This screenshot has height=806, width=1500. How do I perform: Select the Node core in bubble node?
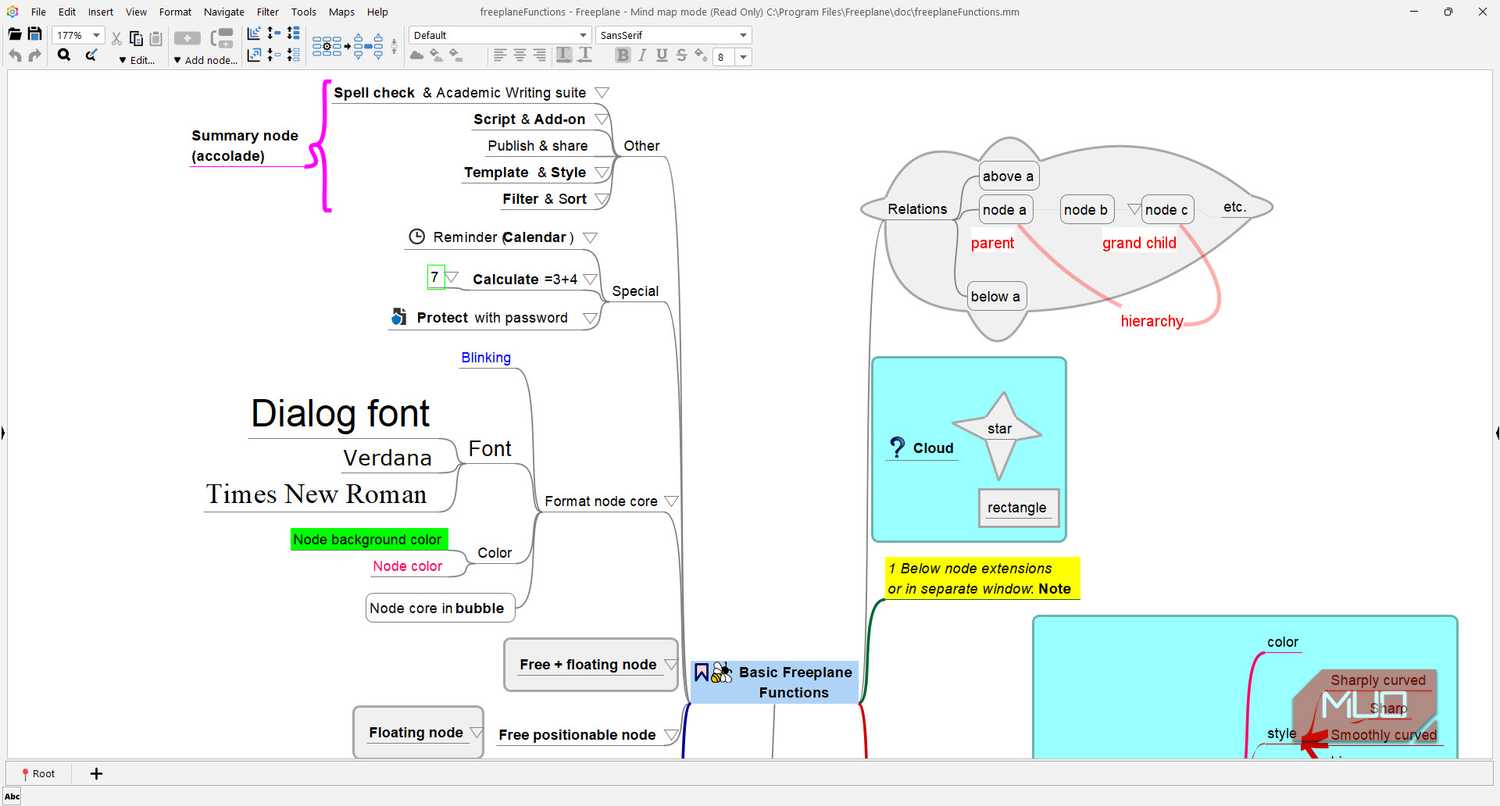pyautogui.click(x=441, y=608)
